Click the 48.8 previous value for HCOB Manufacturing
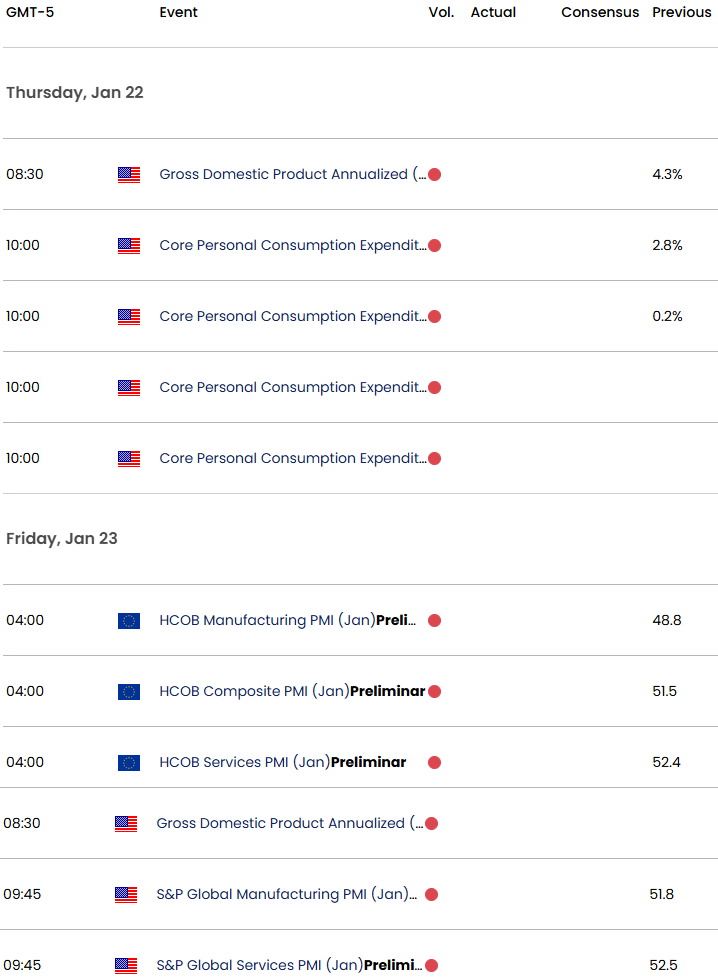The width and height of the screenshot is (718, 980). click(666, 620)
